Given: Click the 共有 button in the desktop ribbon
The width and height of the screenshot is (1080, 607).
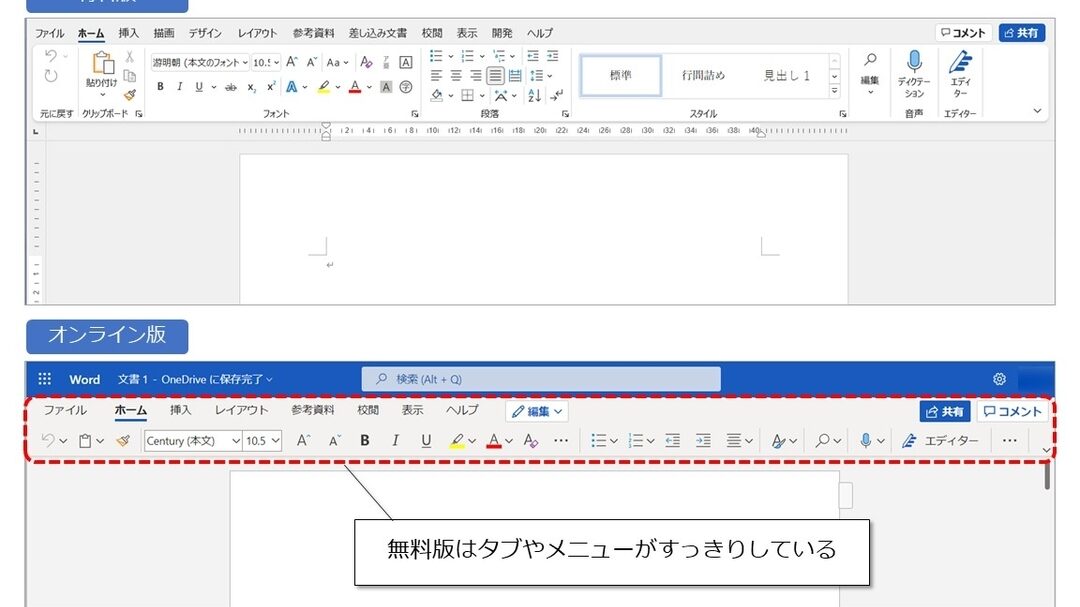Looking at the screenshot, I should (1021, 33).
